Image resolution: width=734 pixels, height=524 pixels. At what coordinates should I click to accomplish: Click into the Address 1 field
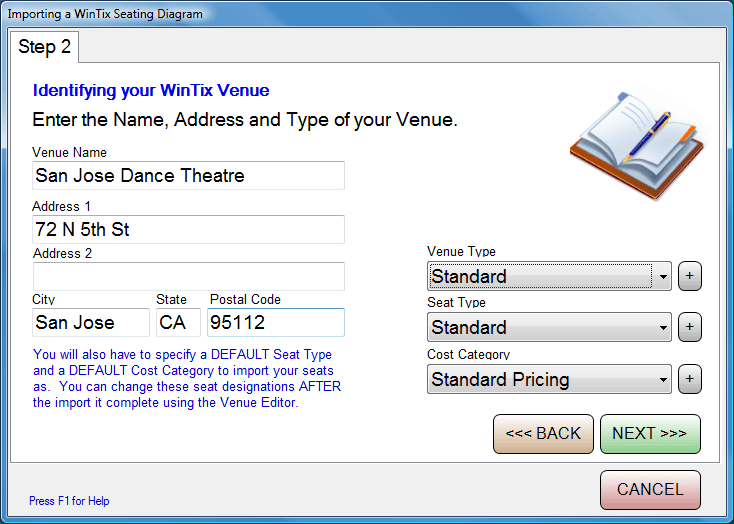[x=189, y=229]
